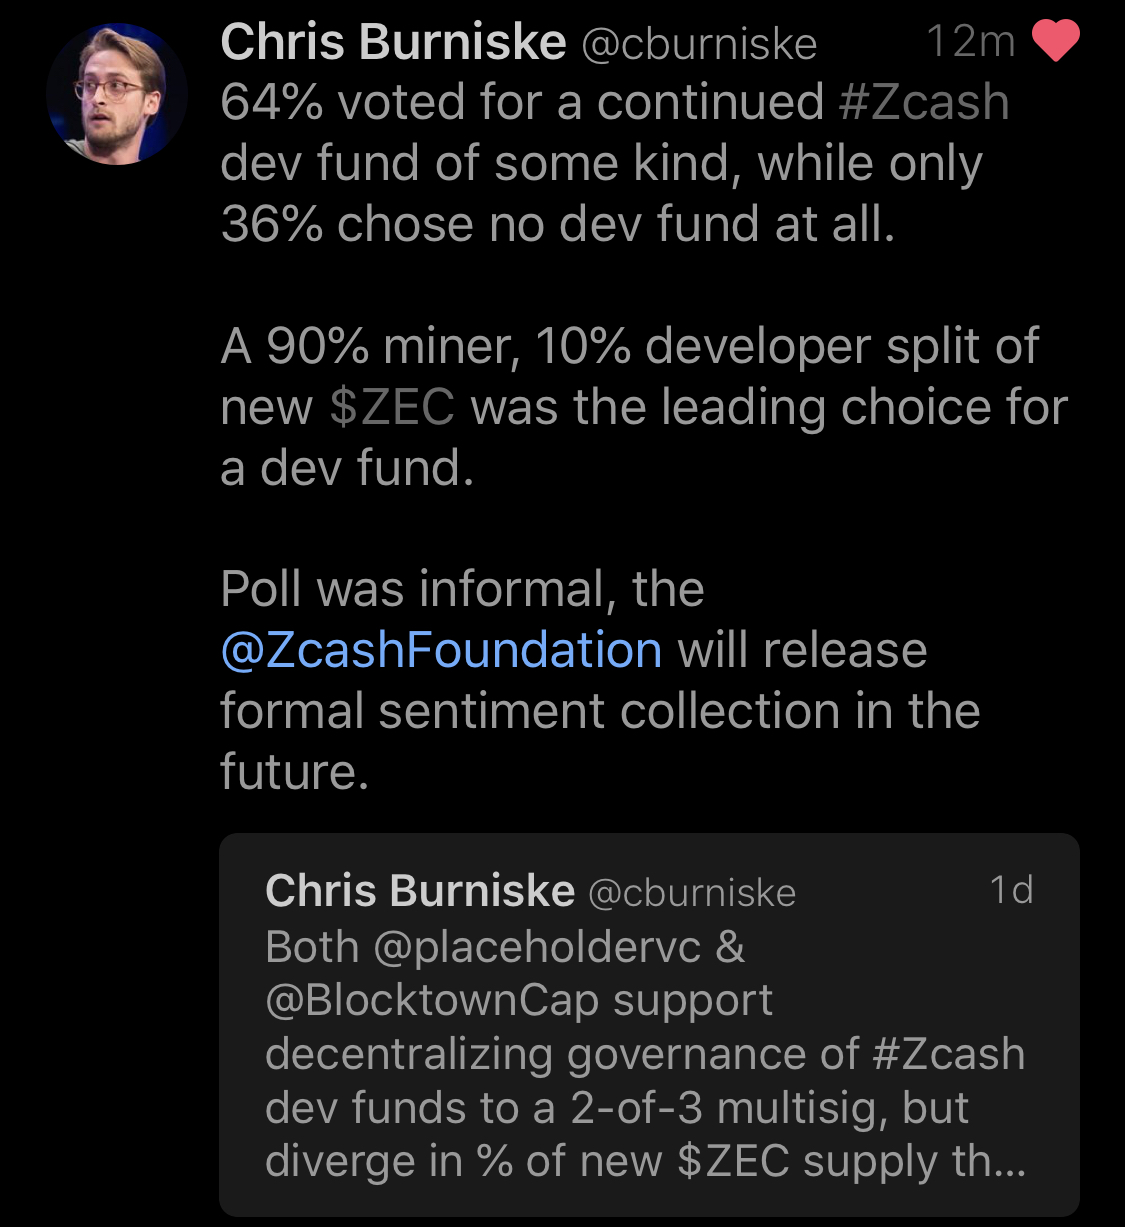Tap the 12m timestamp
This screenshot has height=1227, width=1125.
click(970, 42)
